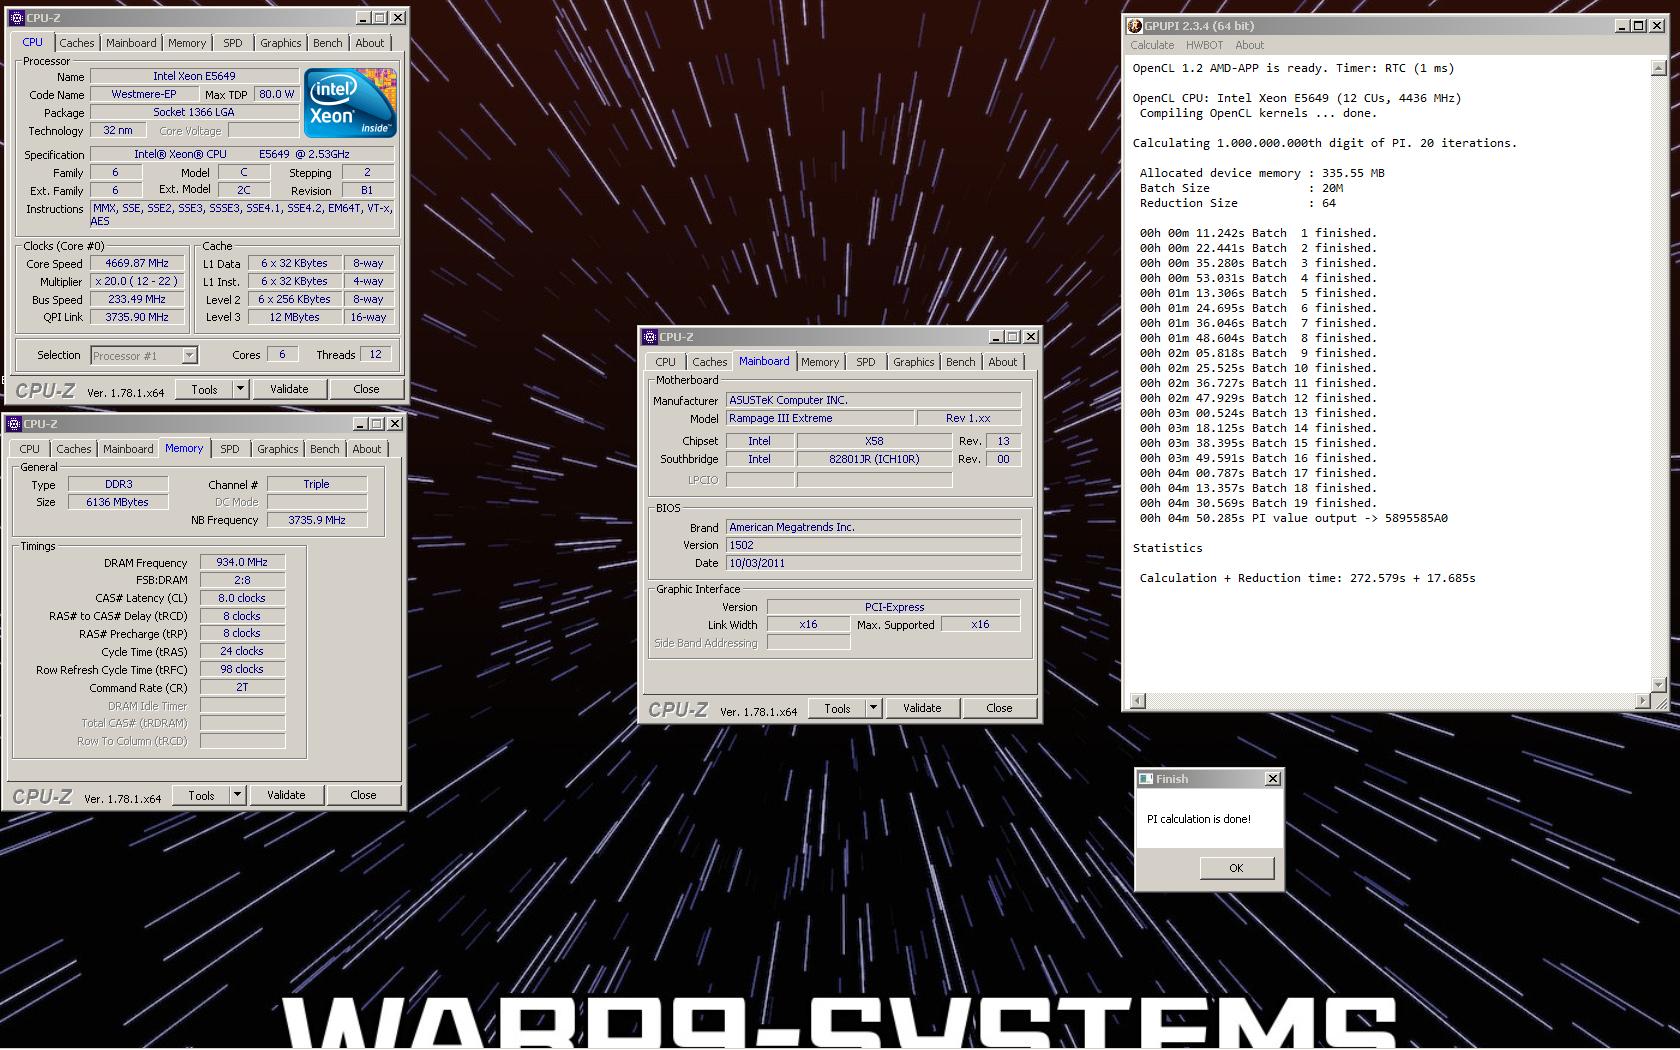Click the Bus Speed 233.49 MHz value
The image size is (1680, 1050).
point(137,299)
